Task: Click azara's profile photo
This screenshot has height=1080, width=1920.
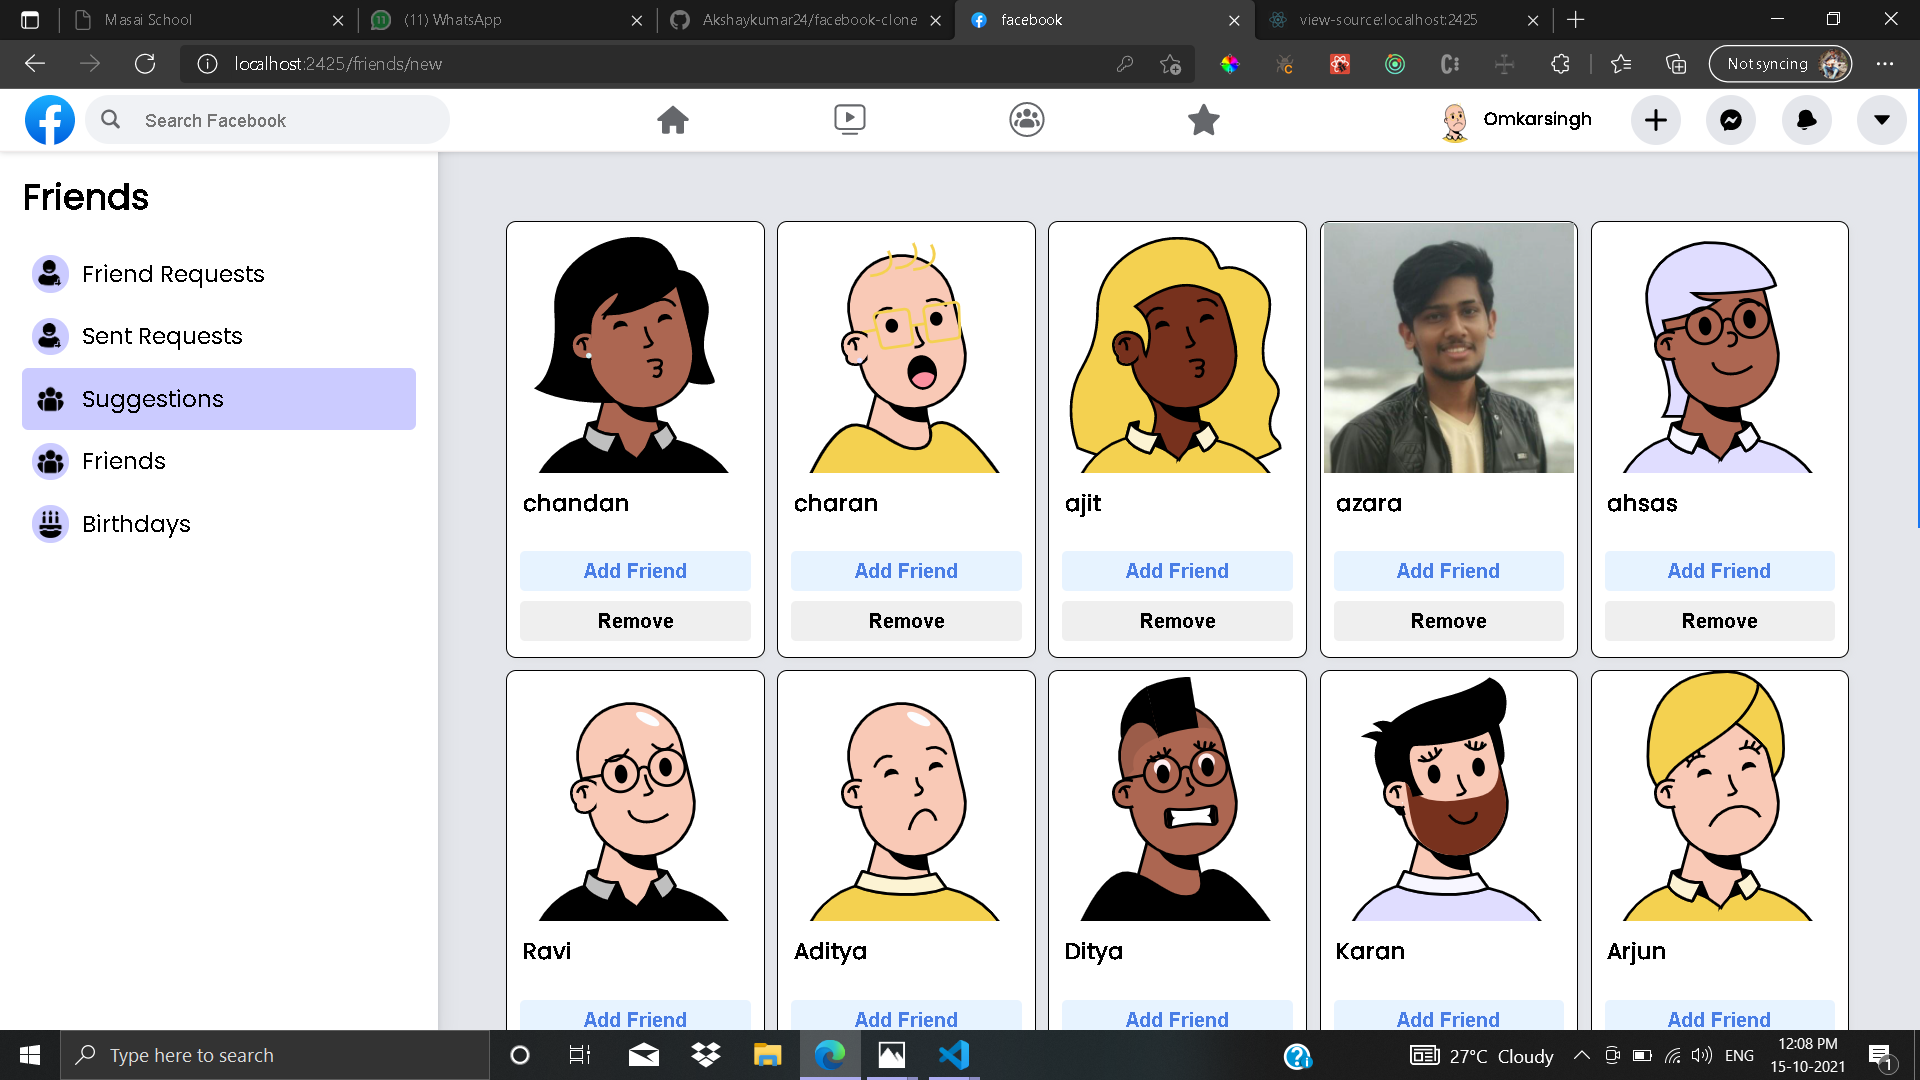Action: [x=1448, y=348]
